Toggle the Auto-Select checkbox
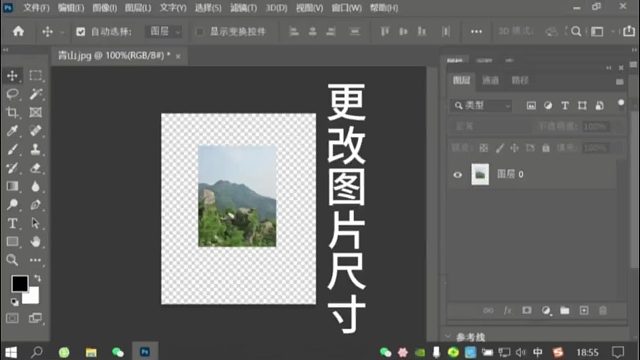The height and width of the screenshot is (360, 640). (x=80, y=32)
